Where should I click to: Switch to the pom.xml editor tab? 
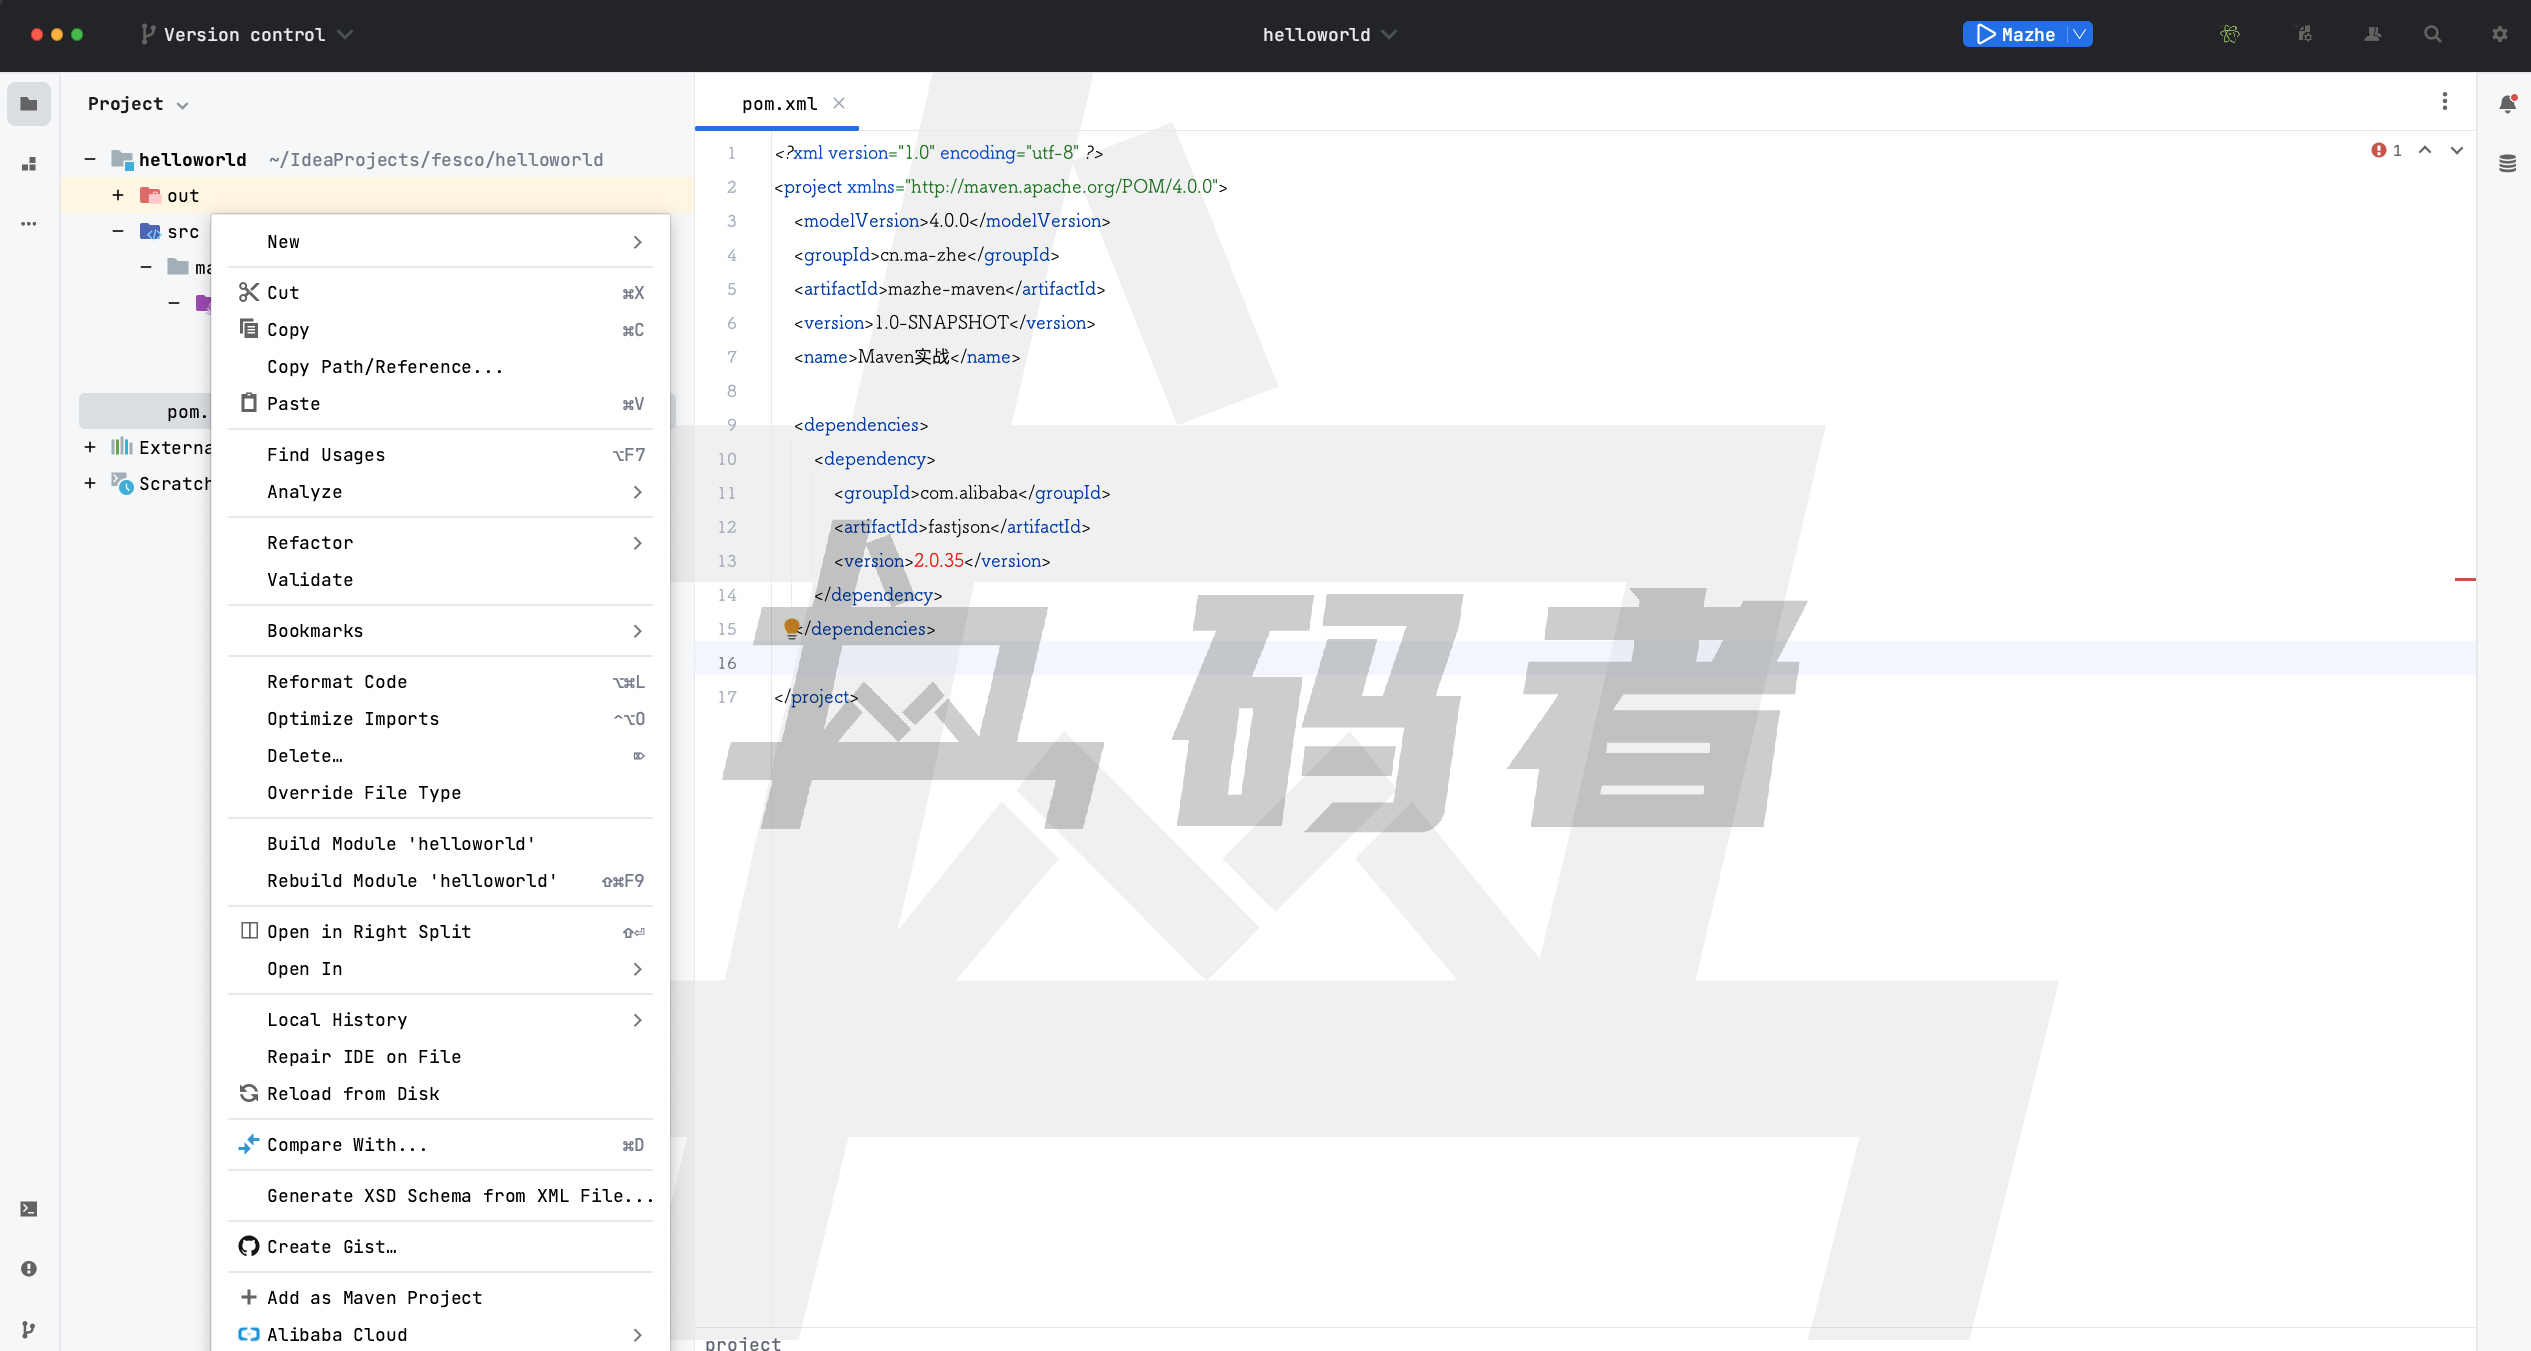tap(778, 103)
